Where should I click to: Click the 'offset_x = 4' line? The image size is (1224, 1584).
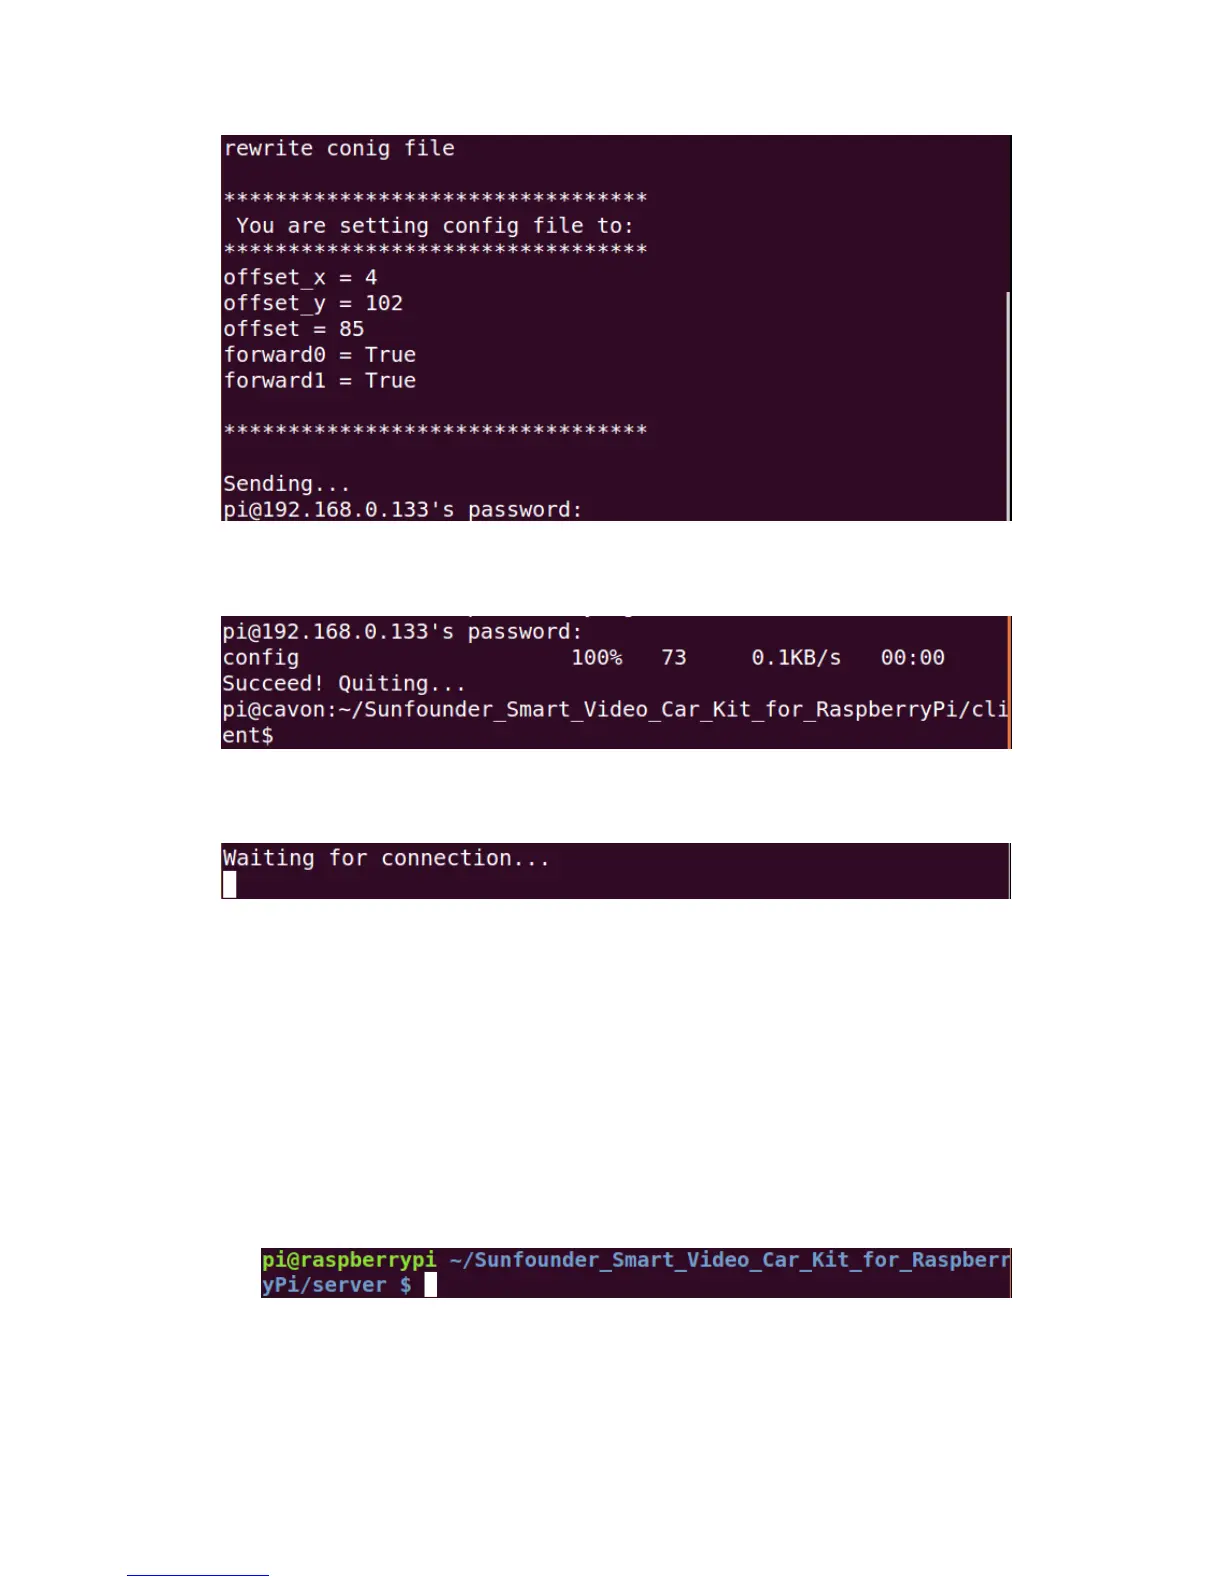click(300, 278)
